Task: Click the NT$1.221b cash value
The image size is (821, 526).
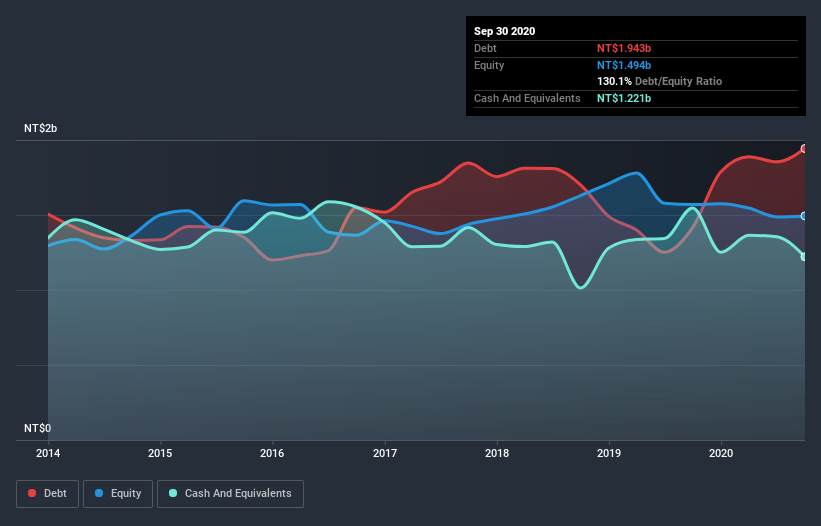Action: tap(624, 98)
